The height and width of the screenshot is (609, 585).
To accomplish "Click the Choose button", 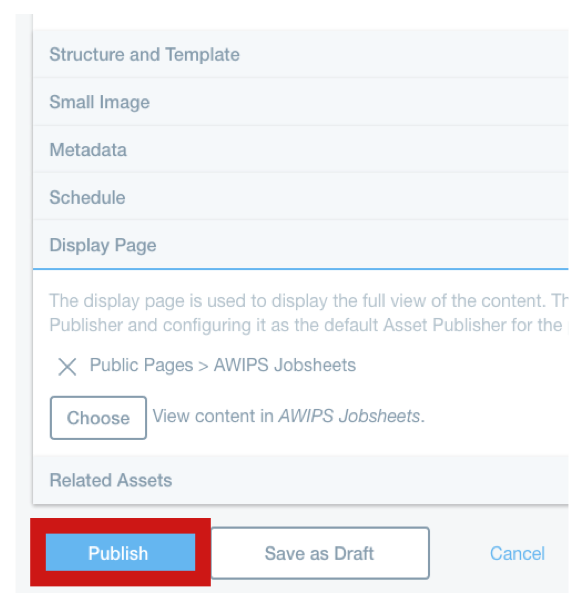I will [98, 418].
